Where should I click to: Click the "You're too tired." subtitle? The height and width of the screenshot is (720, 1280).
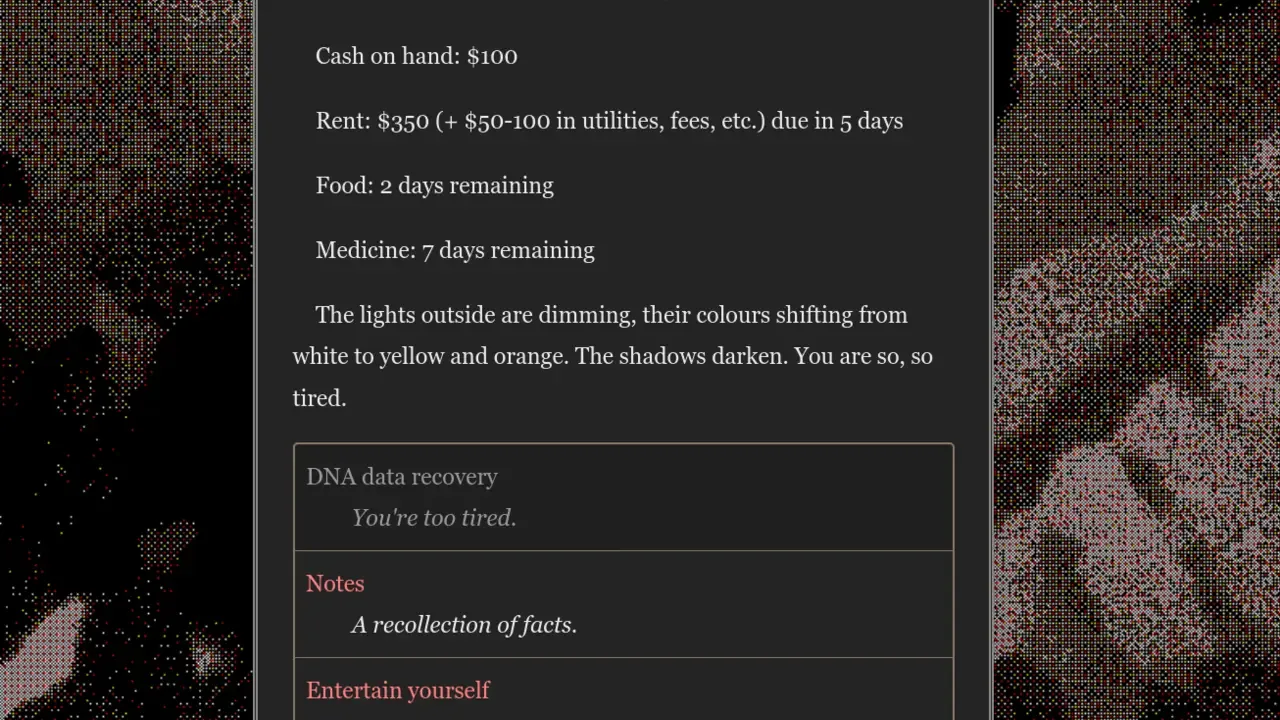[434, 518]
